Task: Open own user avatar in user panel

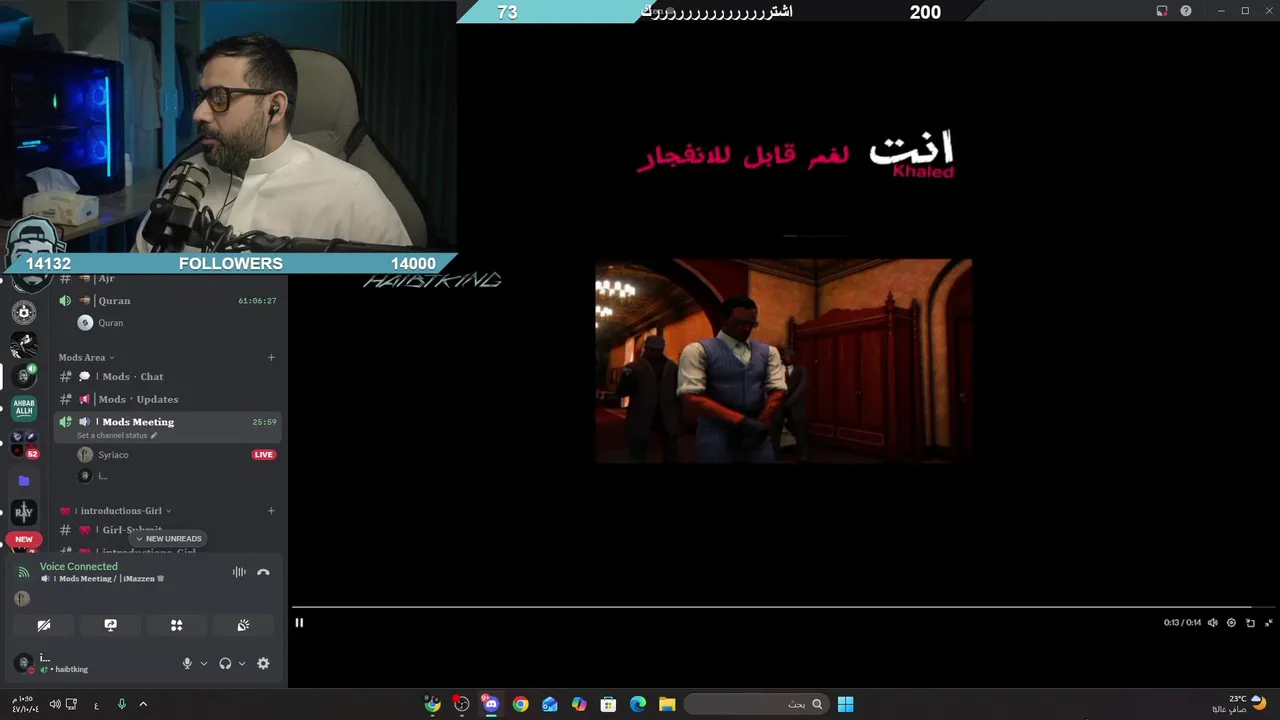Action: pyautogui.click(x=24, y=663)
